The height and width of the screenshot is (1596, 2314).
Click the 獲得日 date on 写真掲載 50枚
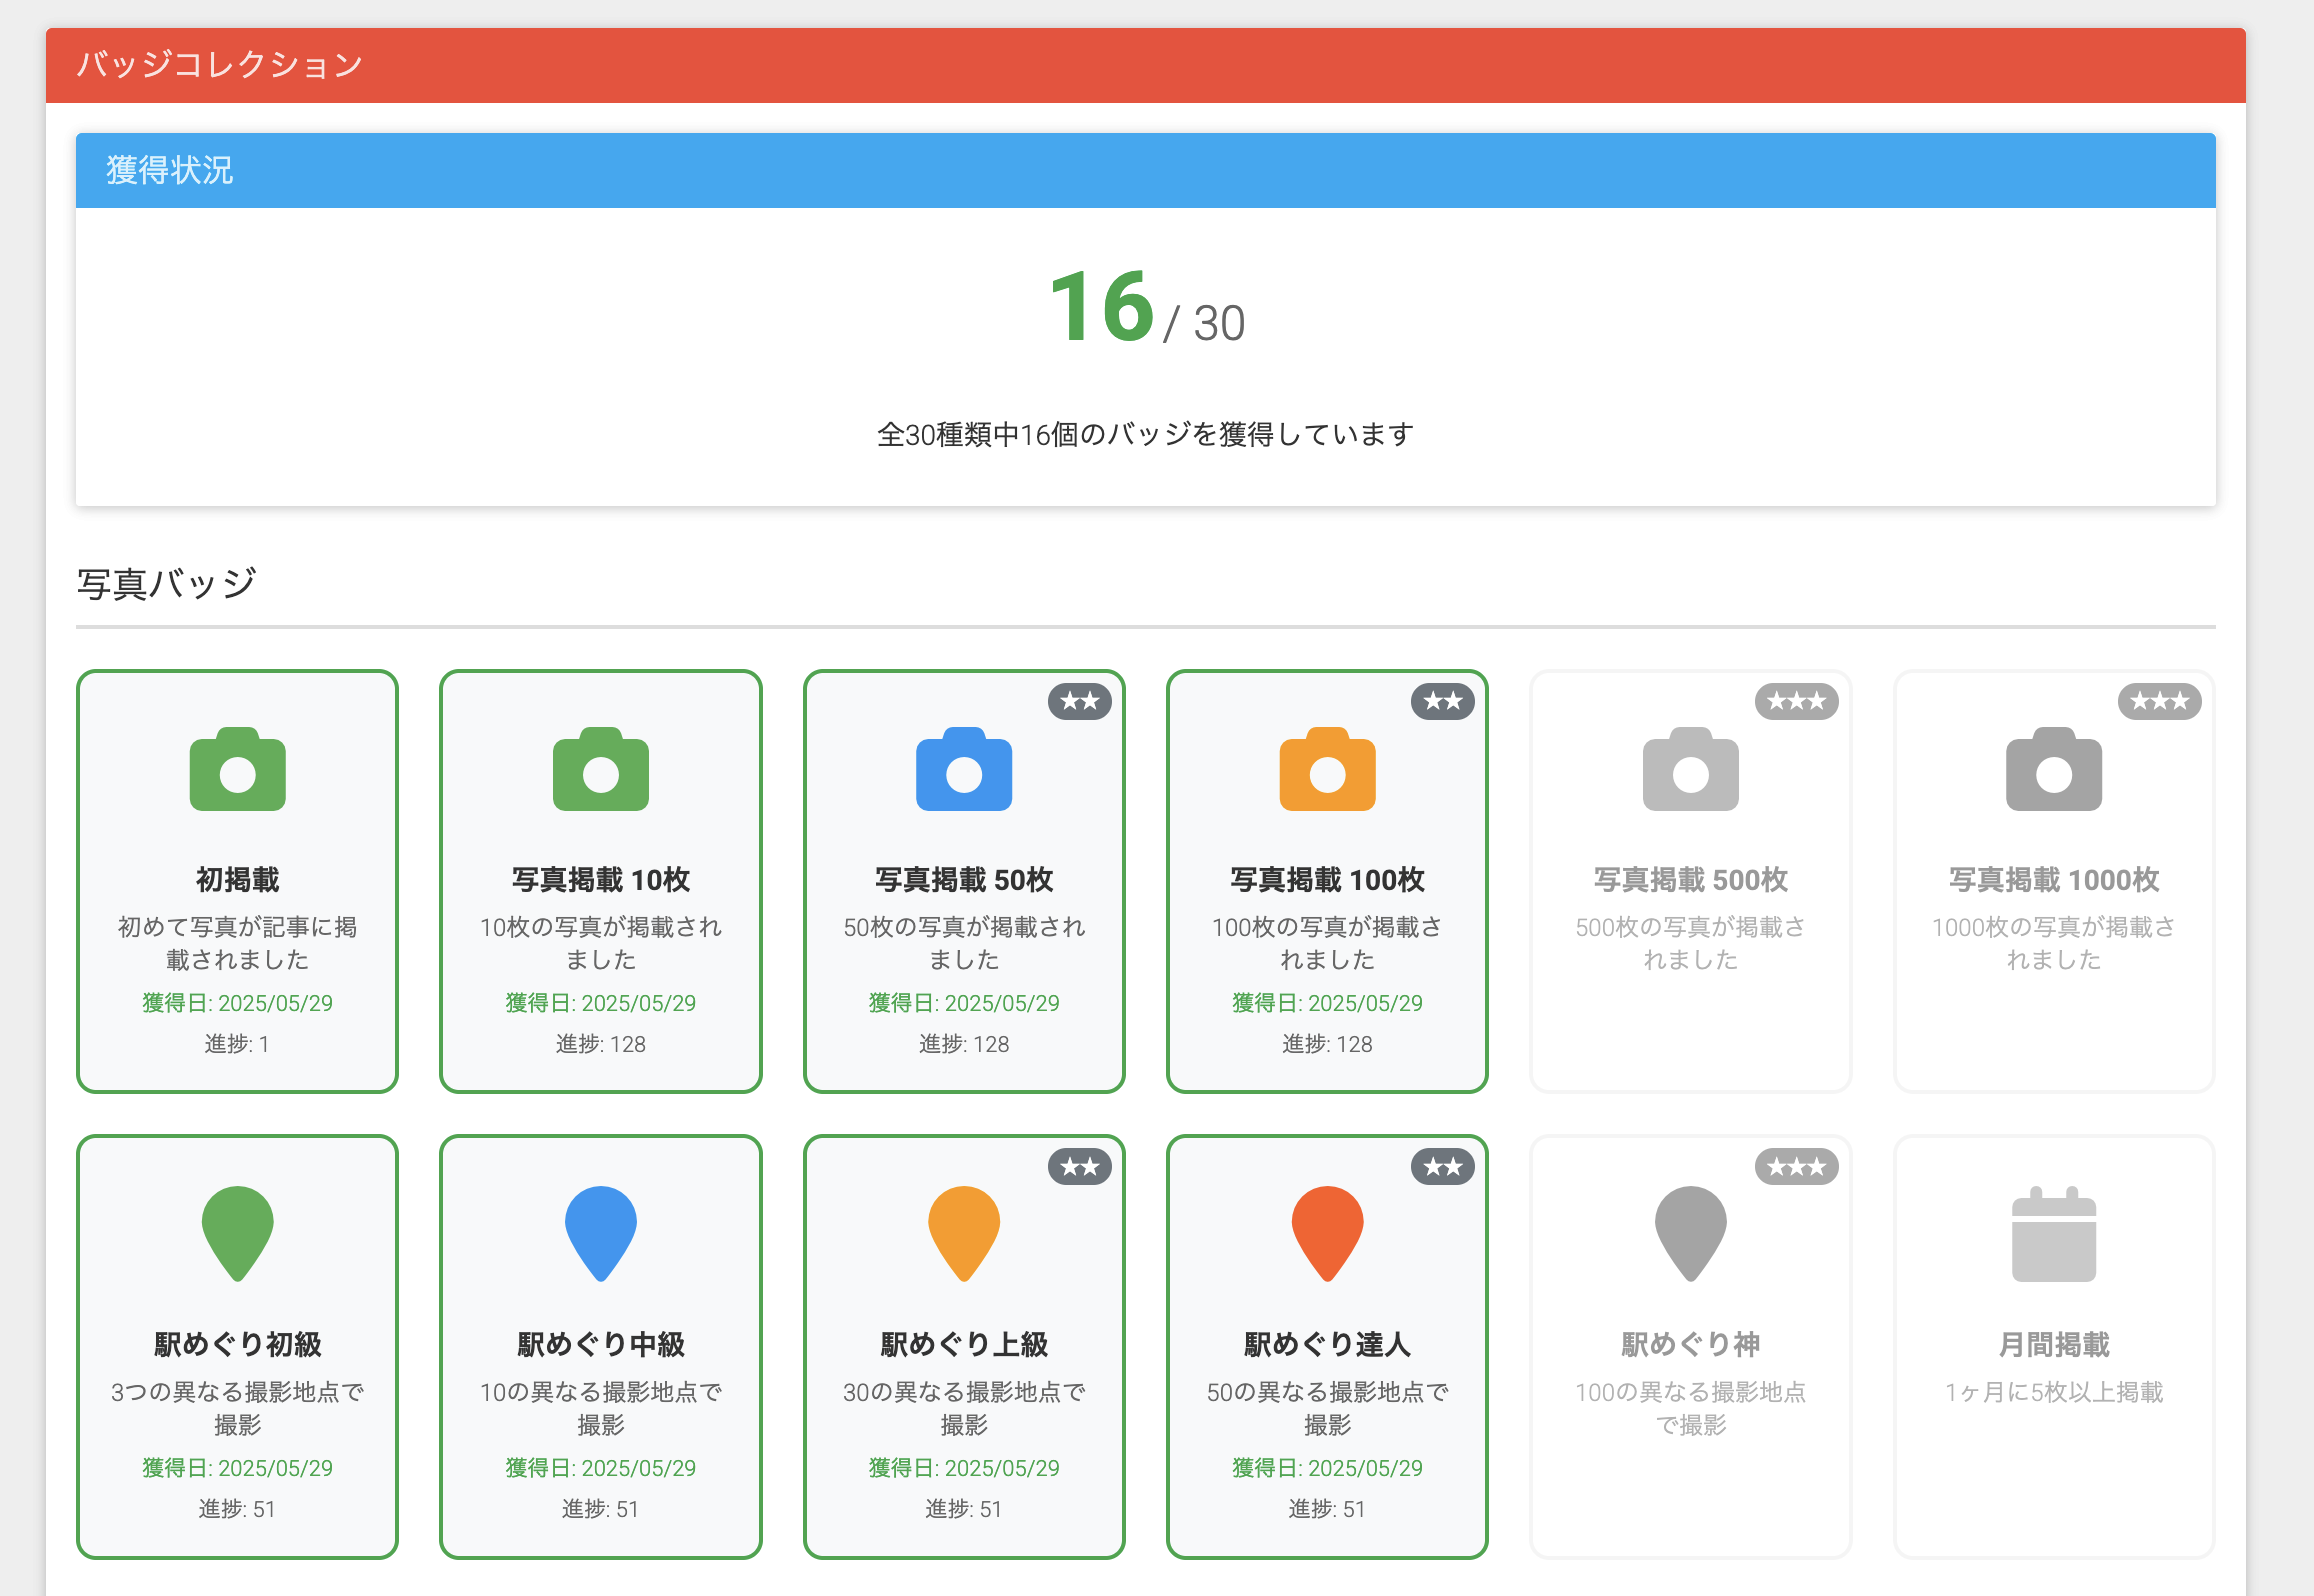coord(964,1003)
